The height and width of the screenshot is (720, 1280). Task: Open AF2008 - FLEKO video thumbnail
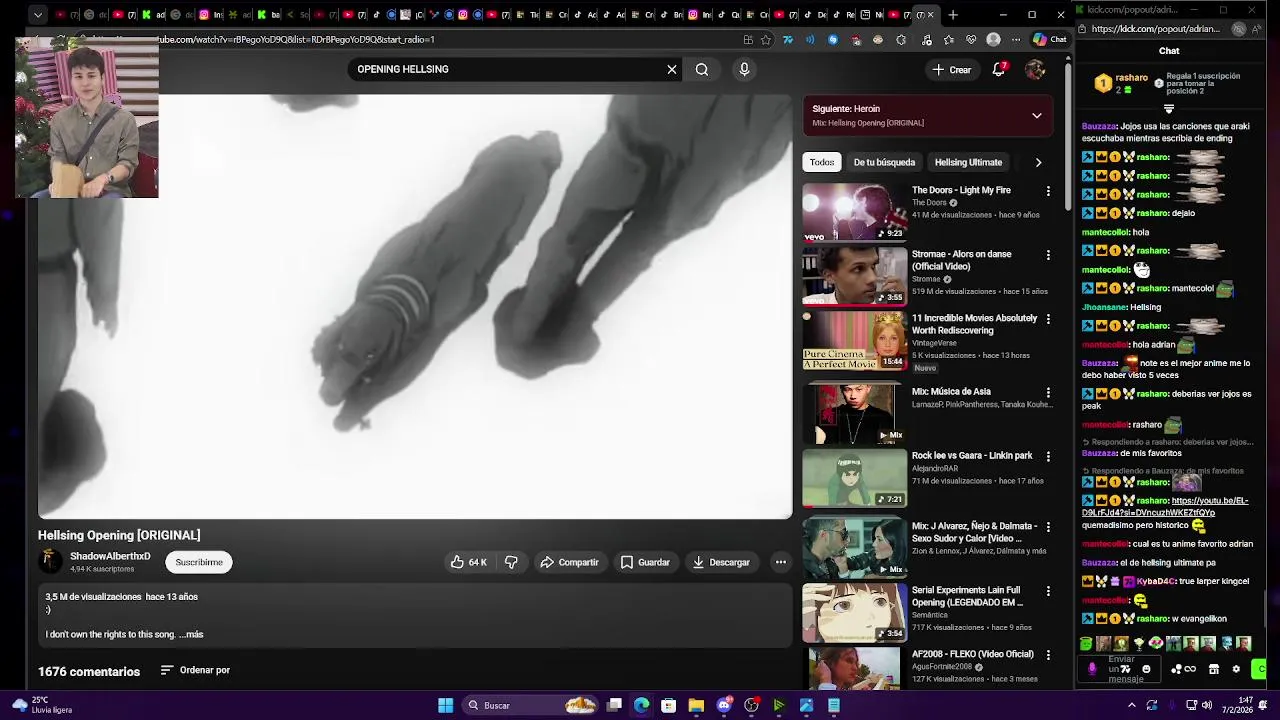point(854,668)
